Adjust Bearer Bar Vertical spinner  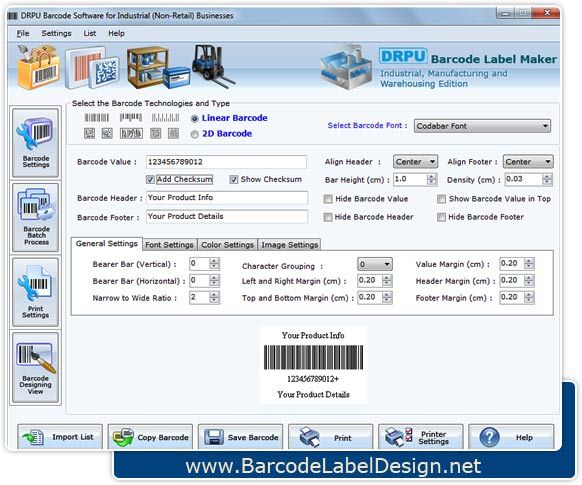point(214,264)
